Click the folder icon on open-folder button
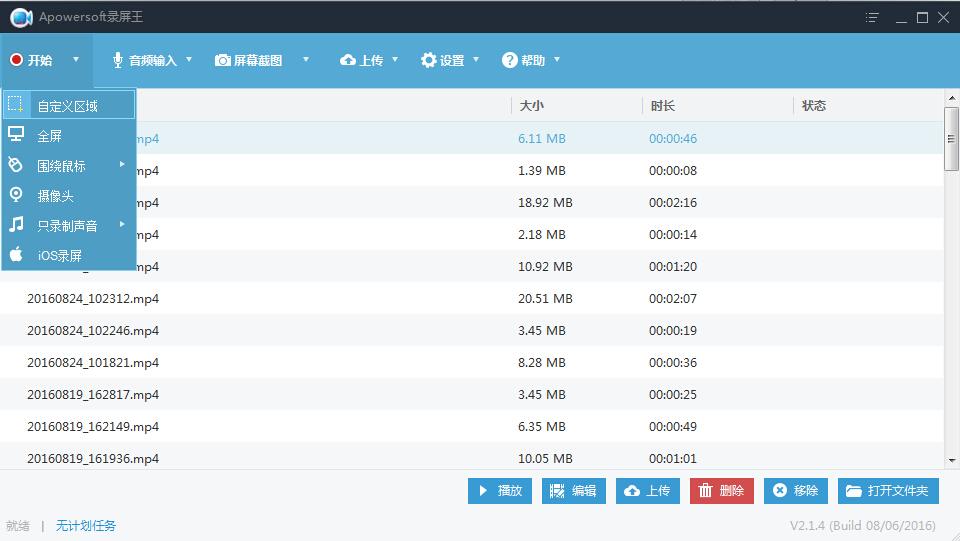Image resolution: width=960 pixels, height=541 pixels. click(854, 491)
